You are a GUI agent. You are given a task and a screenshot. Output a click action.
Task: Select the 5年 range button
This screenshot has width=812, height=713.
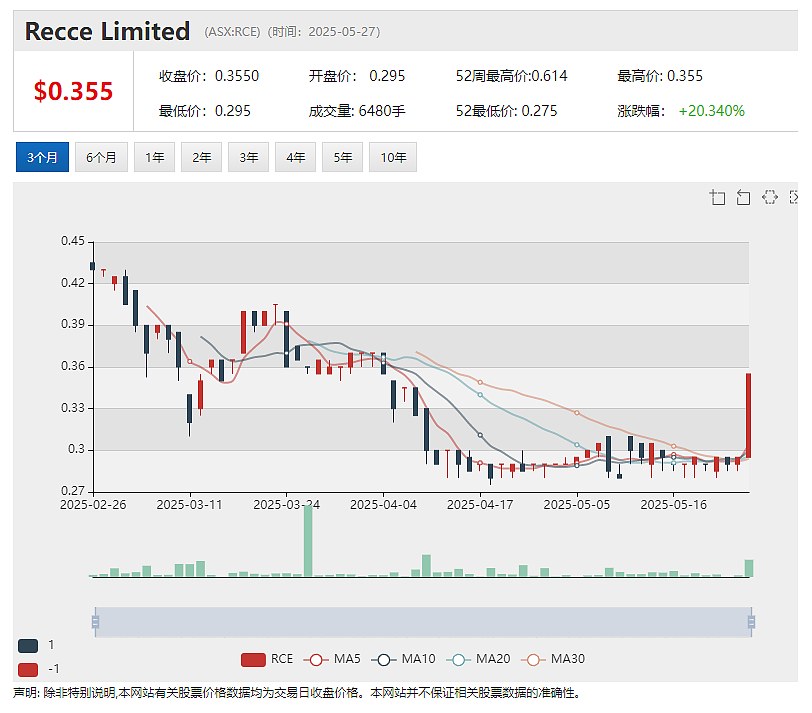tap(343, 157)
